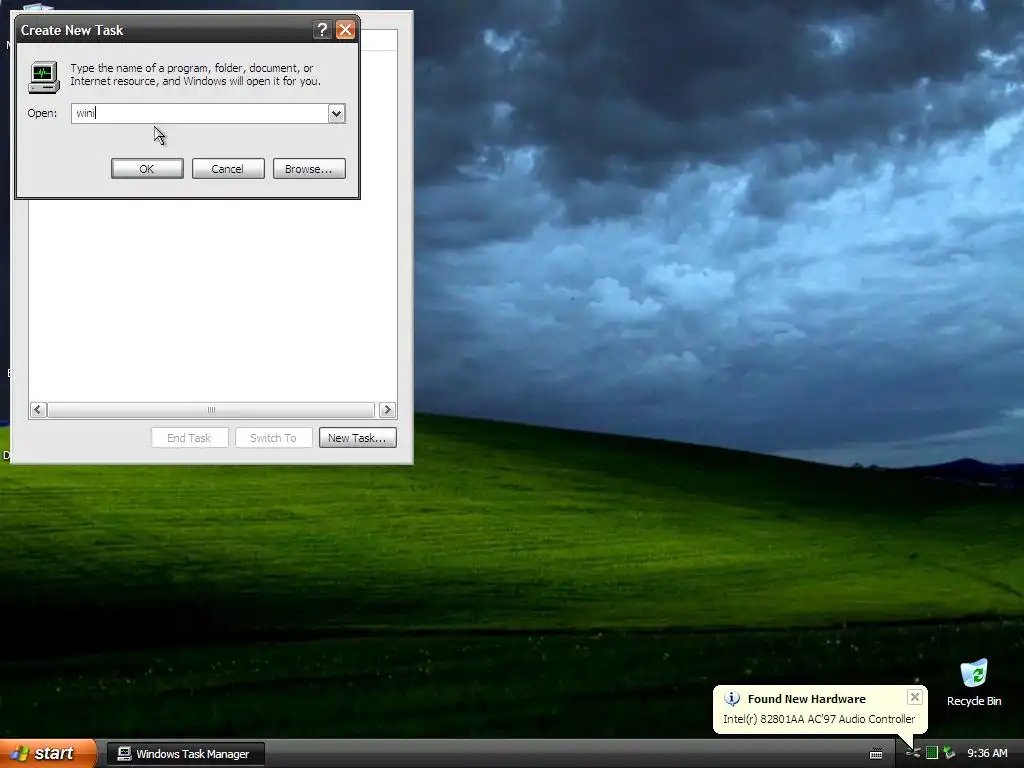This screenshot has height=768, width=1024.
Task: Focus the Open text field containing 'wini'
Action: coord(200,114)
